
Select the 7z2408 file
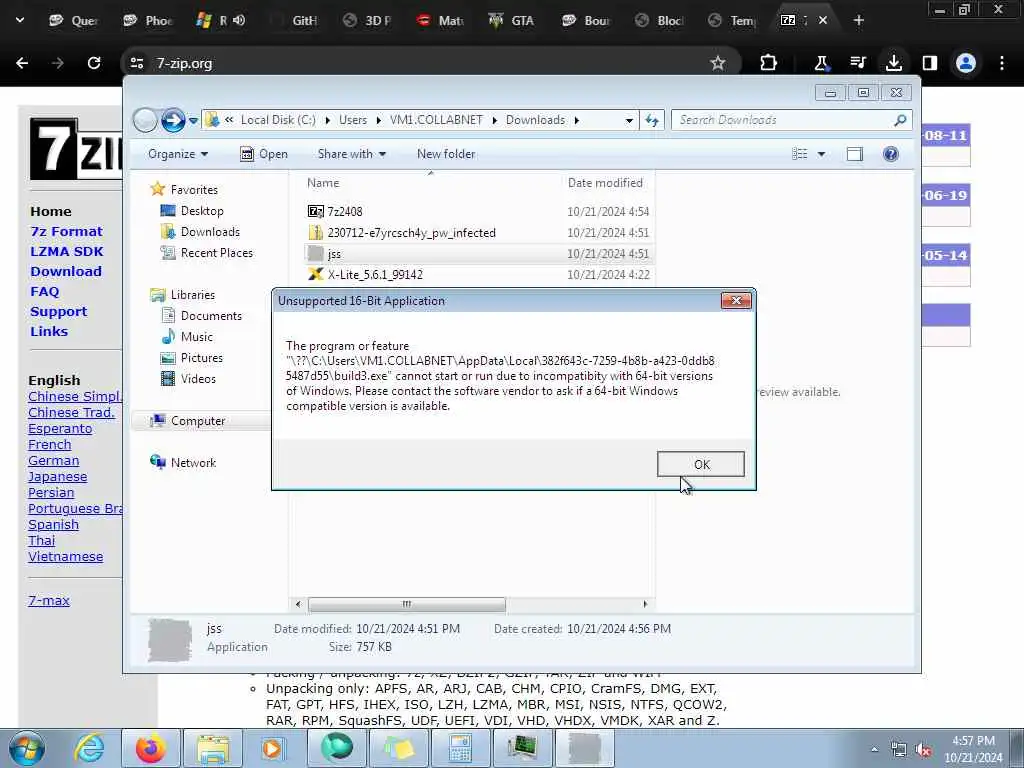point(478,212)
